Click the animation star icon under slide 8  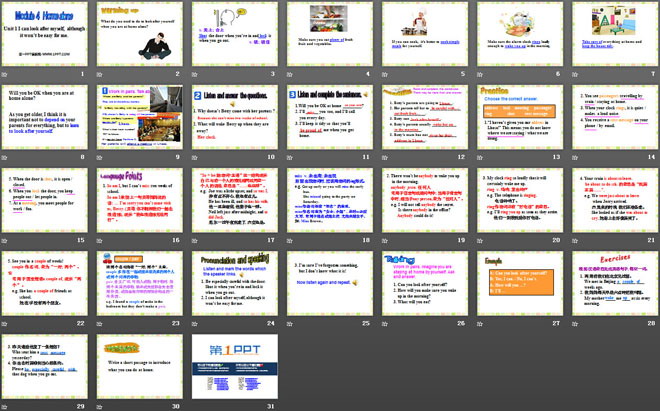coord(5,157)
